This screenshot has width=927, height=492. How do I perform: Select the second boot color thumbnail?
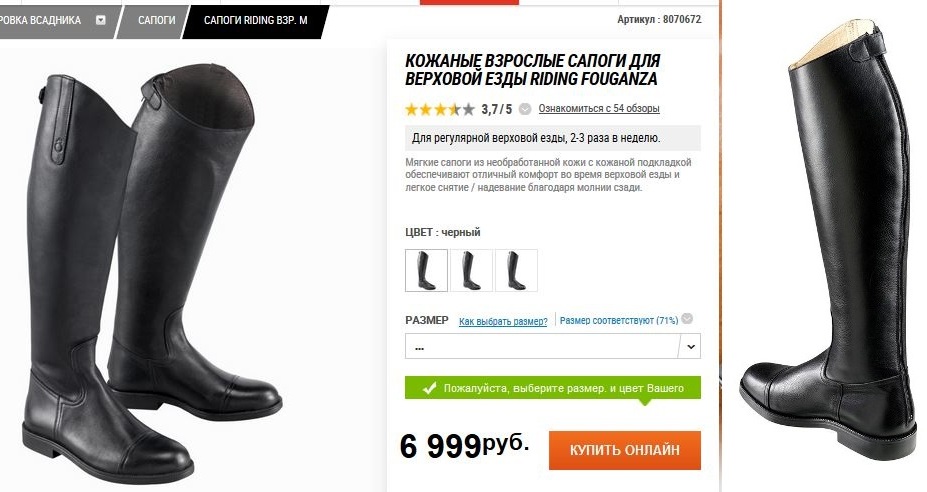pos(471,270)
